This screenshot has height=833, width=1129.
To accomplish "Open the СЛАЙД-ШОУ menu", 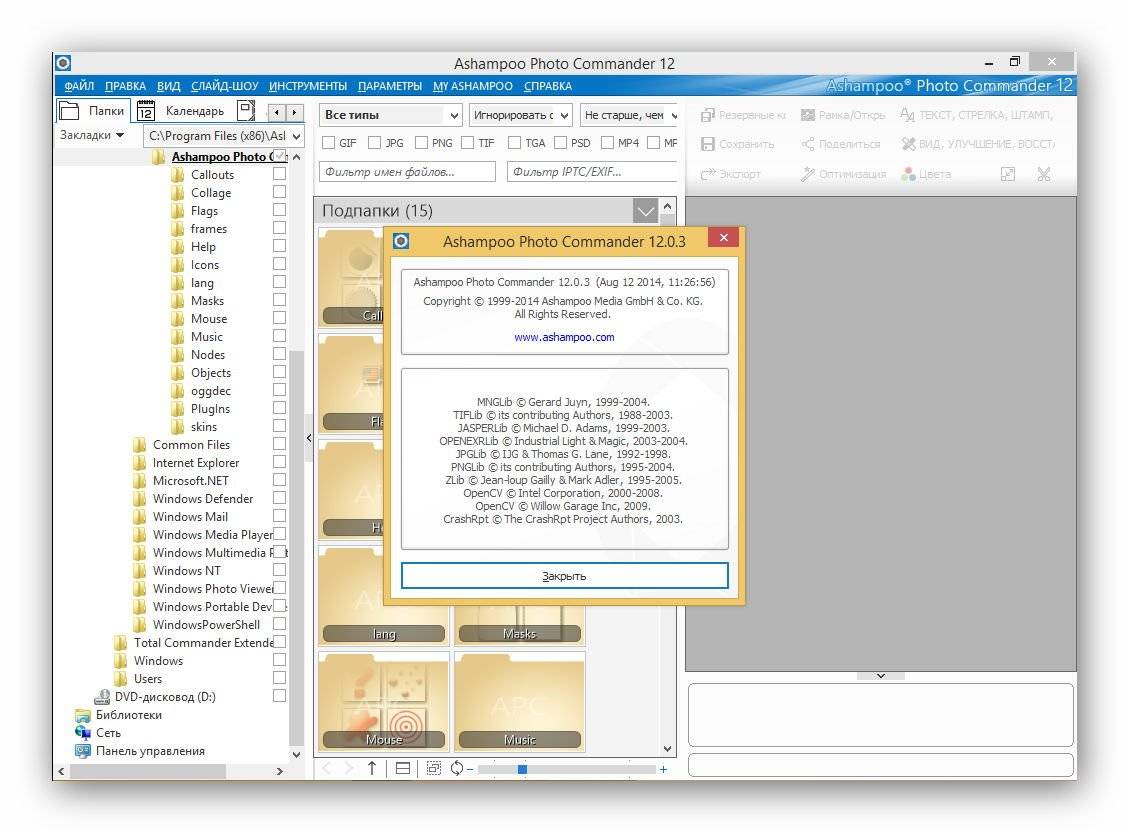I will [x=225, y=86].
